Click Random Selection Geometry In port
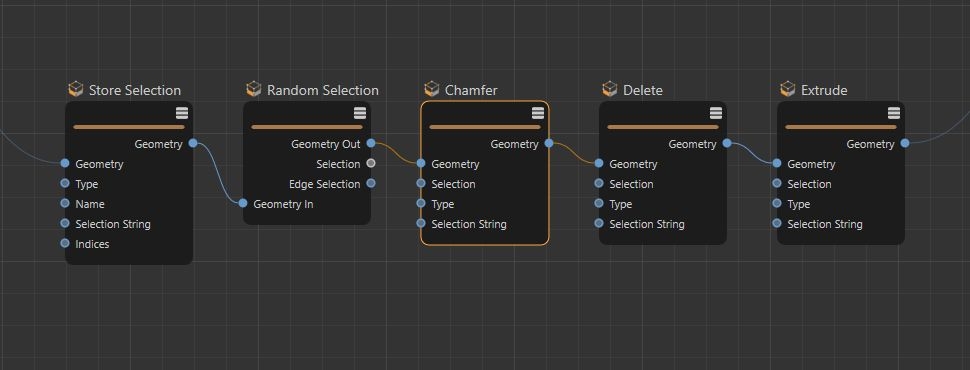Image resolution: width=970 pixels, height=370 pixels. point(243,203)
